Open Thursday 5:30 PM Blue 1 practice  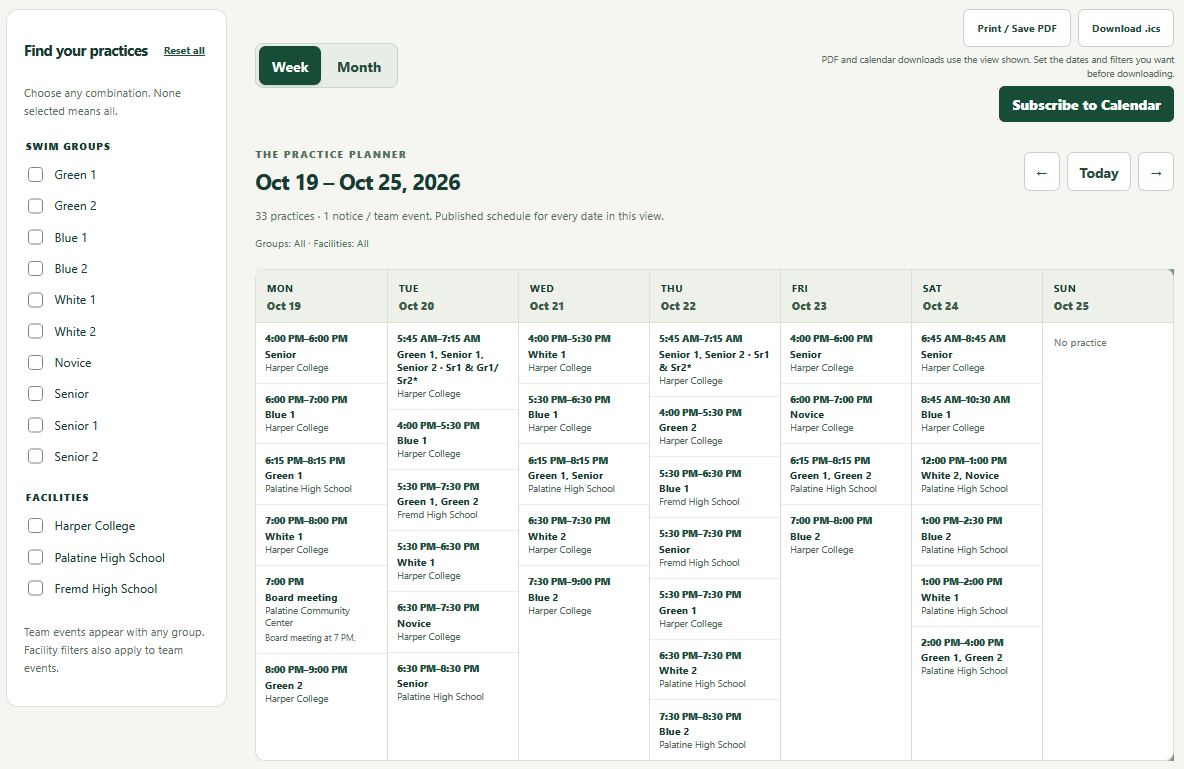pyautogui.click(x=715, y=487)
